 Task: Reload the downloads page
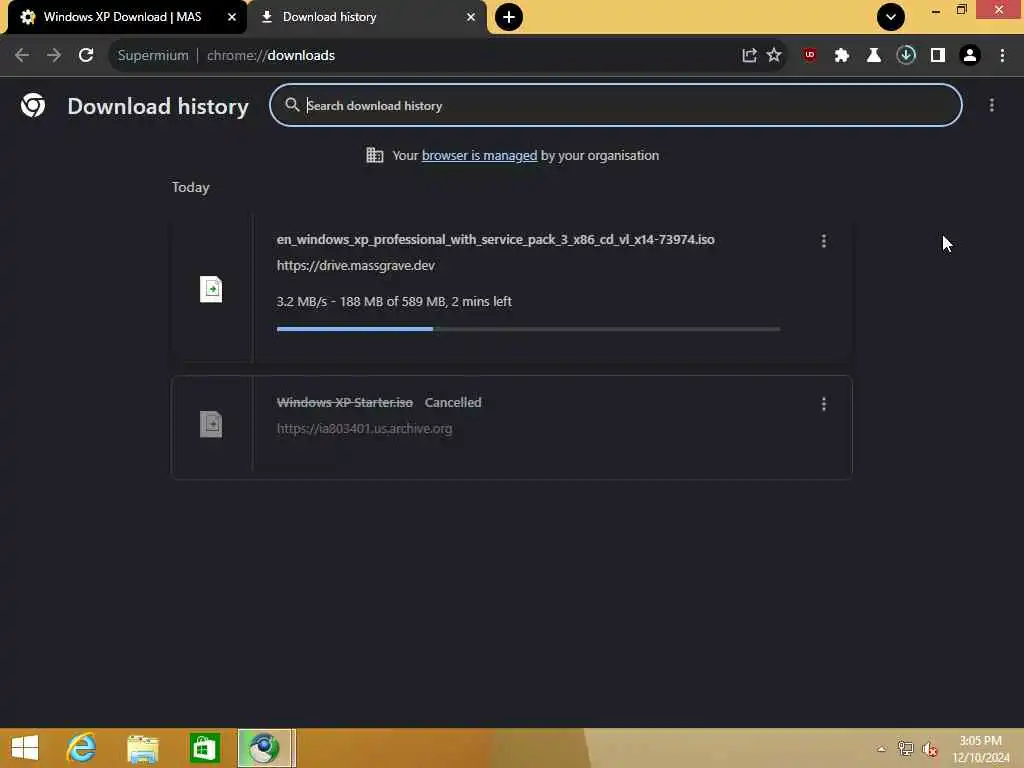[86, 56]
